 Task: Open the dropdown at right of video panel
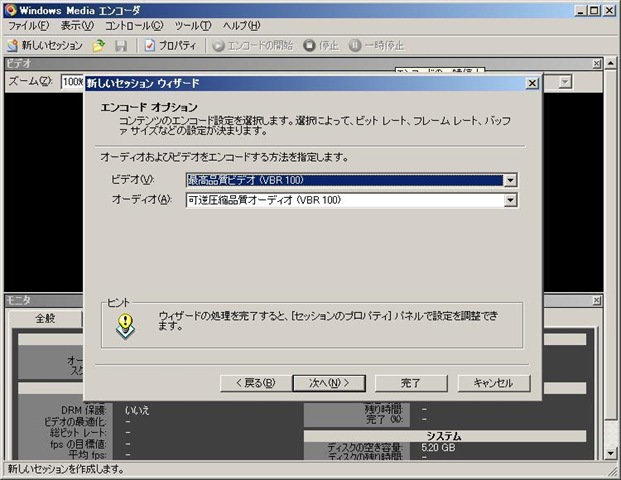(x=565, y=82)
